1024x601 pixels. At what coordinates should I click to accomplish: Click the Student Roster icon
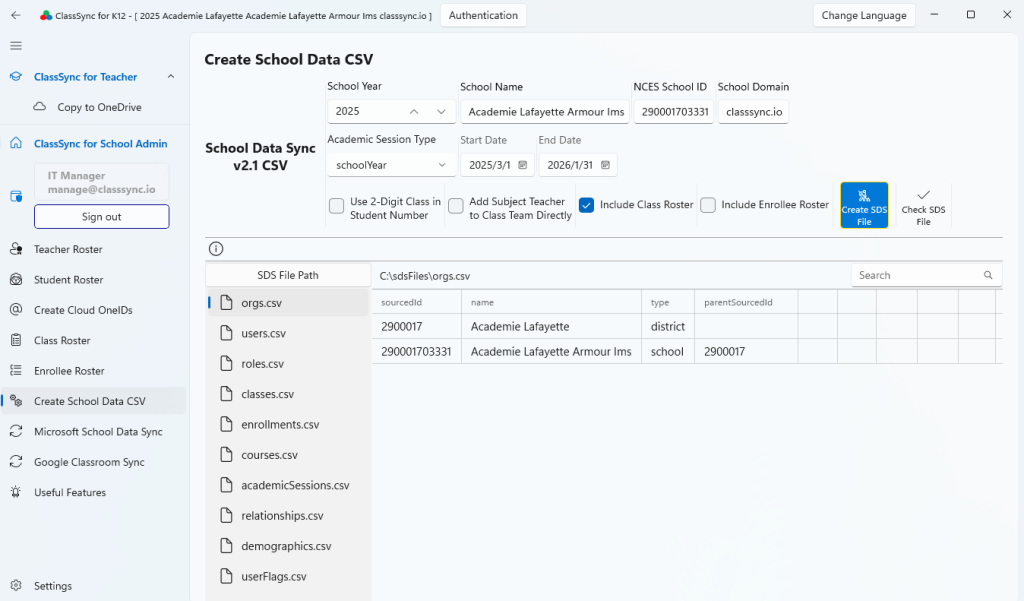16,280
